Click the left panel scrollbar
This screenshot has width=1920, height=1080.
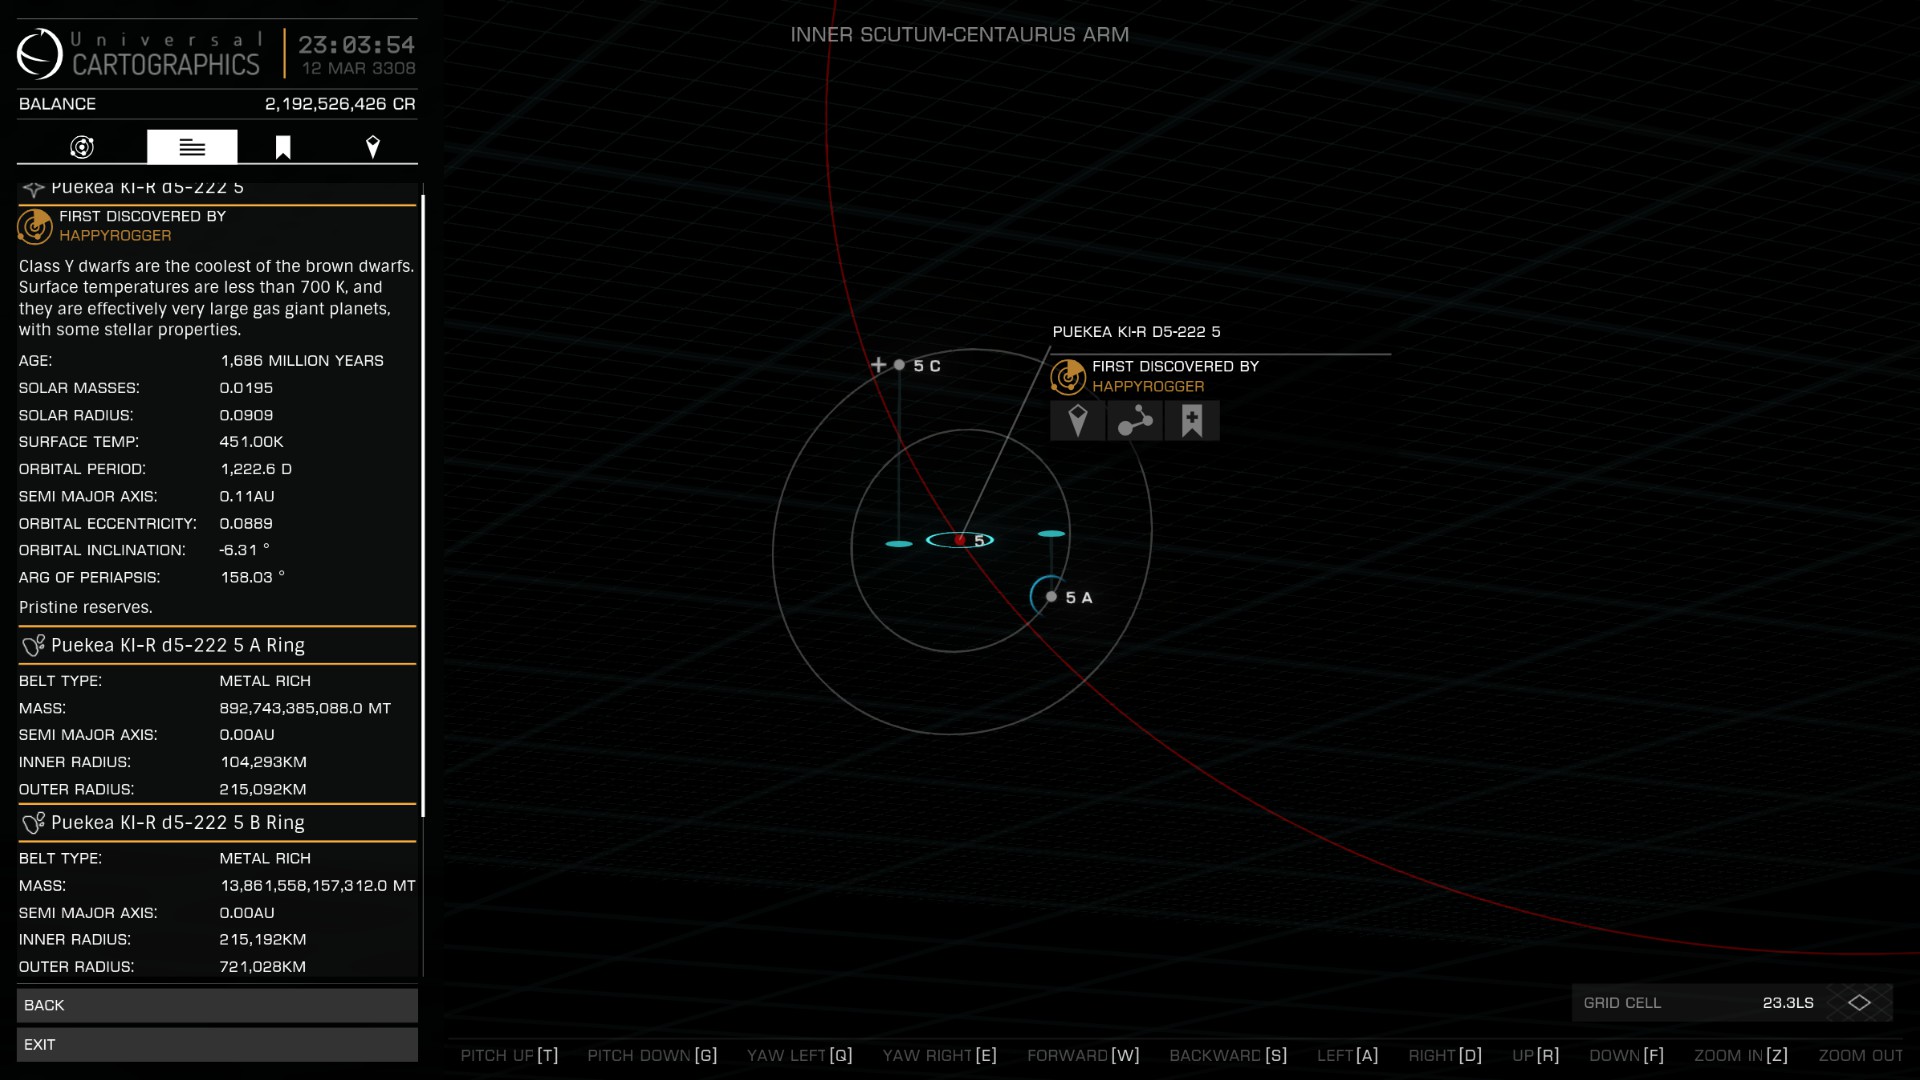[x=423, y=505]
